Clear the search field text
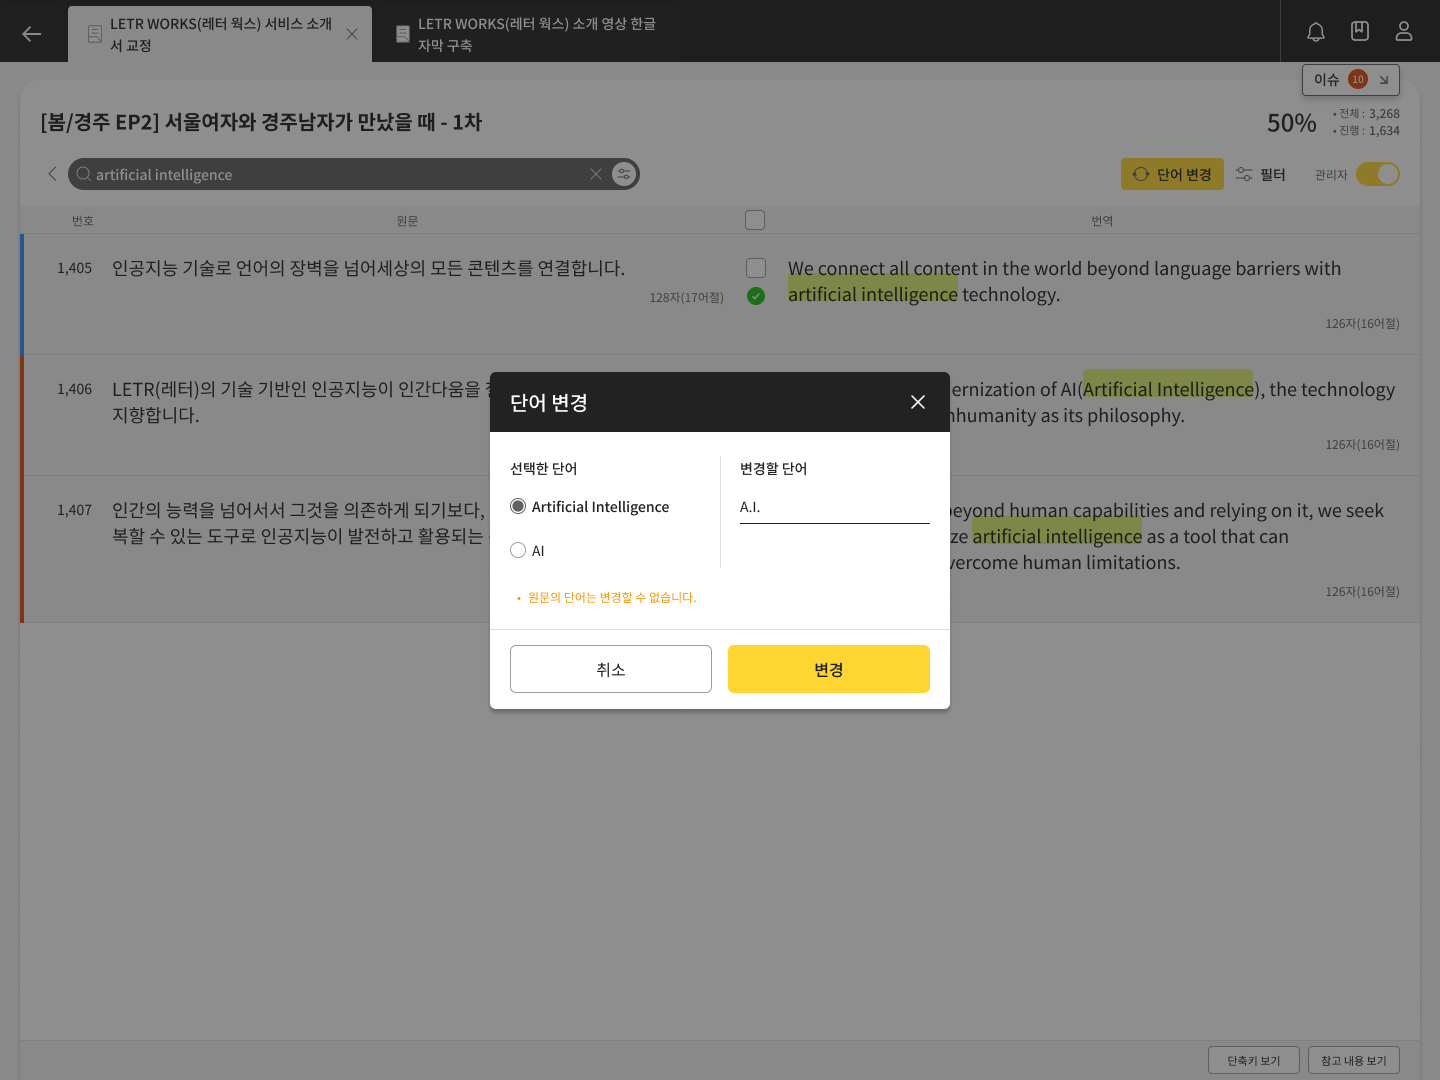1440x1080 pixels. tap(596, 174)
